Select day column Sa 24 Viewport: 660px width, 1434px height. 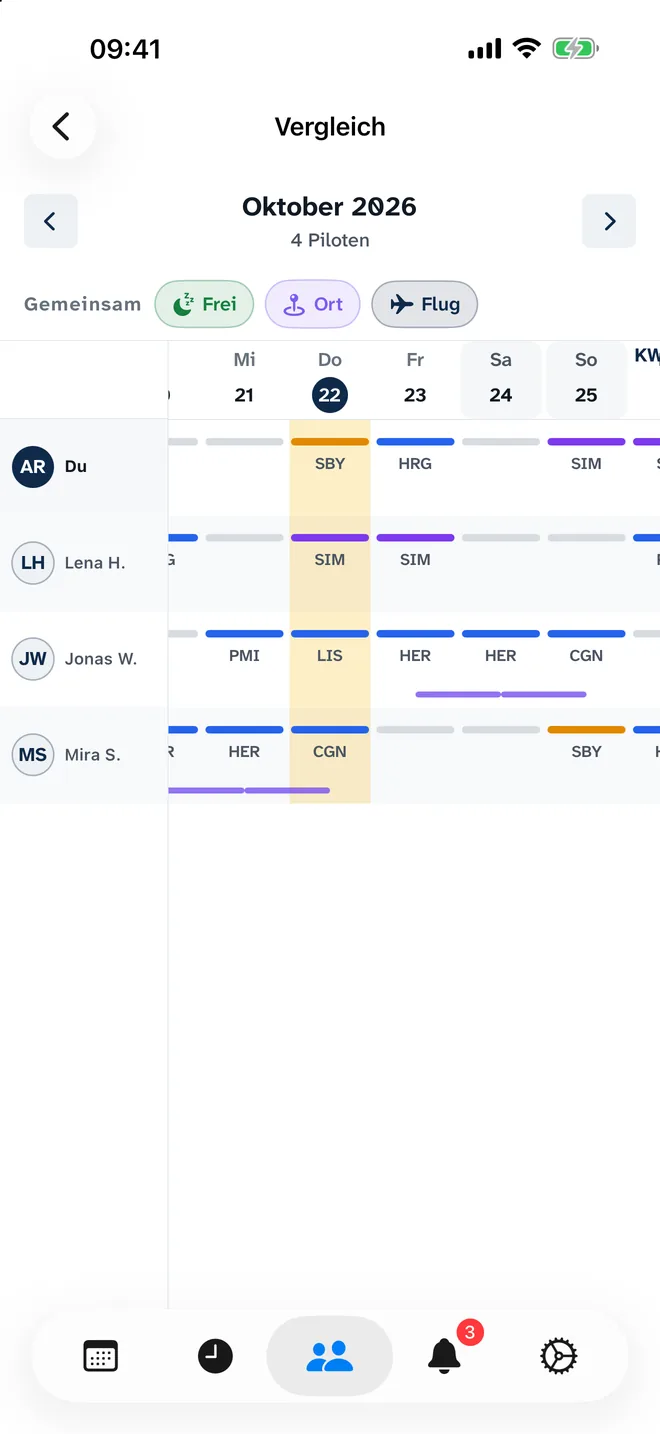tap(501, 378)
